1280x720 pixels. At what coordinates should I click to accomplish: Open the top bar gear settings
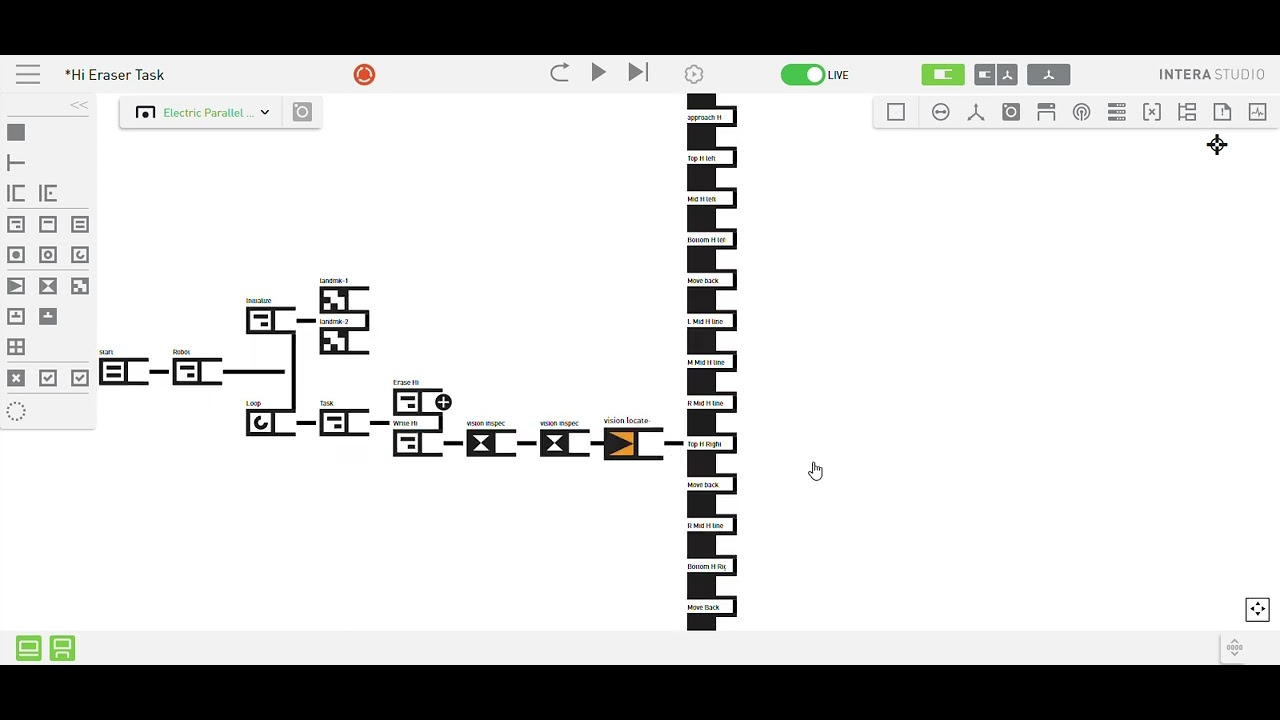[694, 74]
